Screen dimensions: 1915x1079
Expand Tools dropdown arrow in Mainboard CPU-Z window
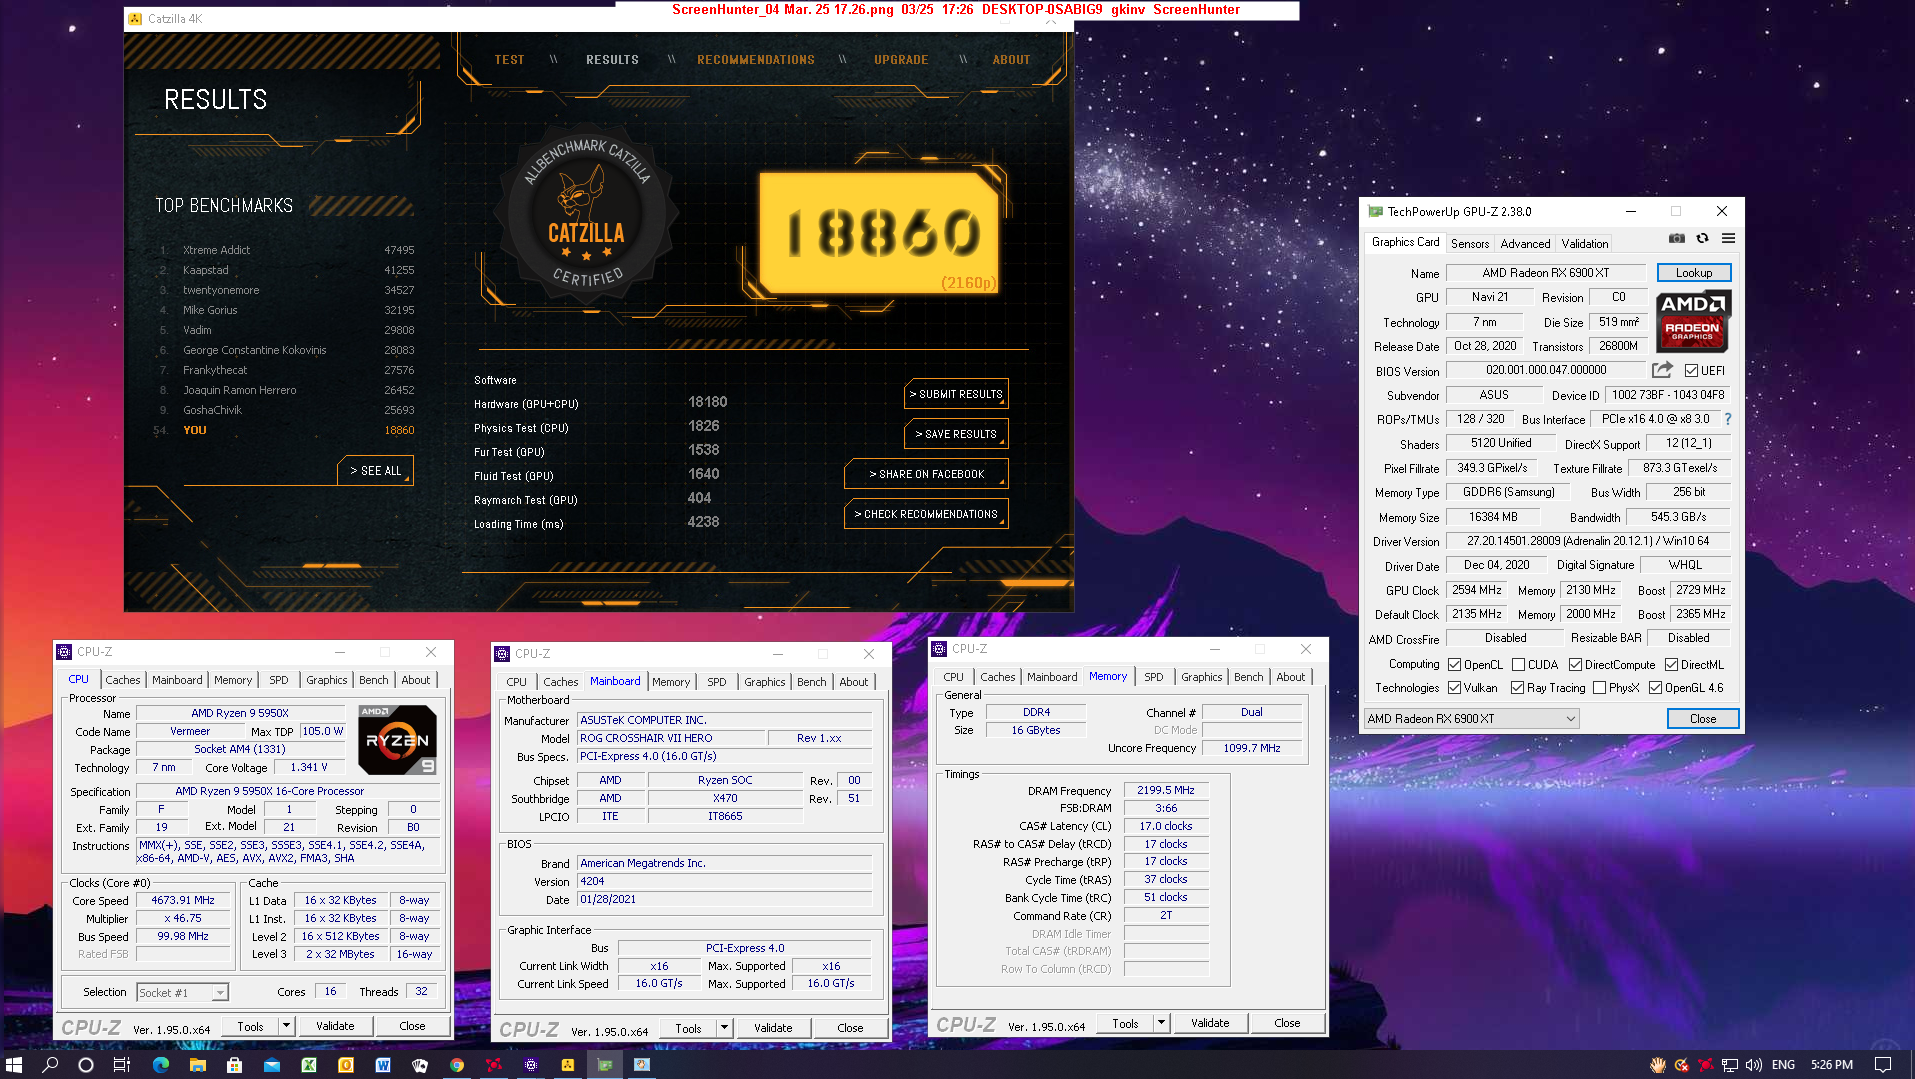(x=723, y=1028)
